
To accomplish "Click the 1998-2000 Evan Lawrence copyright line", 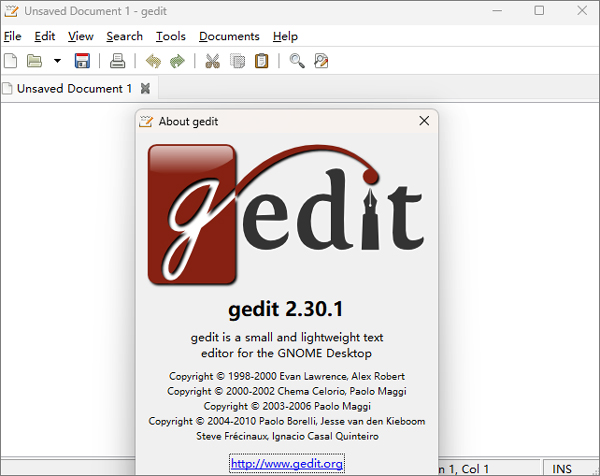I will (287, 376).
